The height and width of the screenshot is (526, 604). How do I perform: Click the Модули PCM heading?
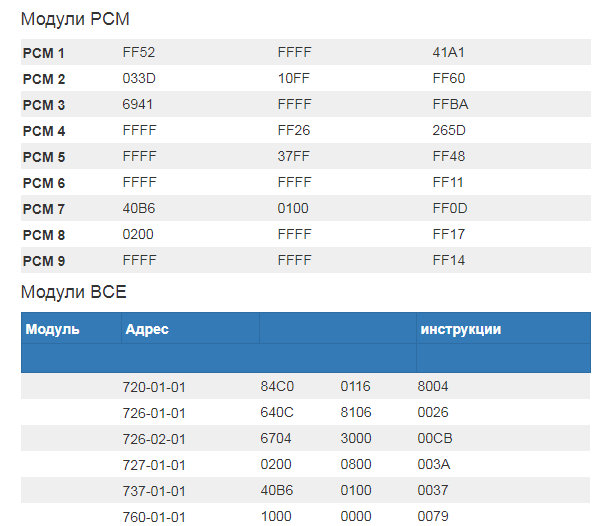coord(75,19)
